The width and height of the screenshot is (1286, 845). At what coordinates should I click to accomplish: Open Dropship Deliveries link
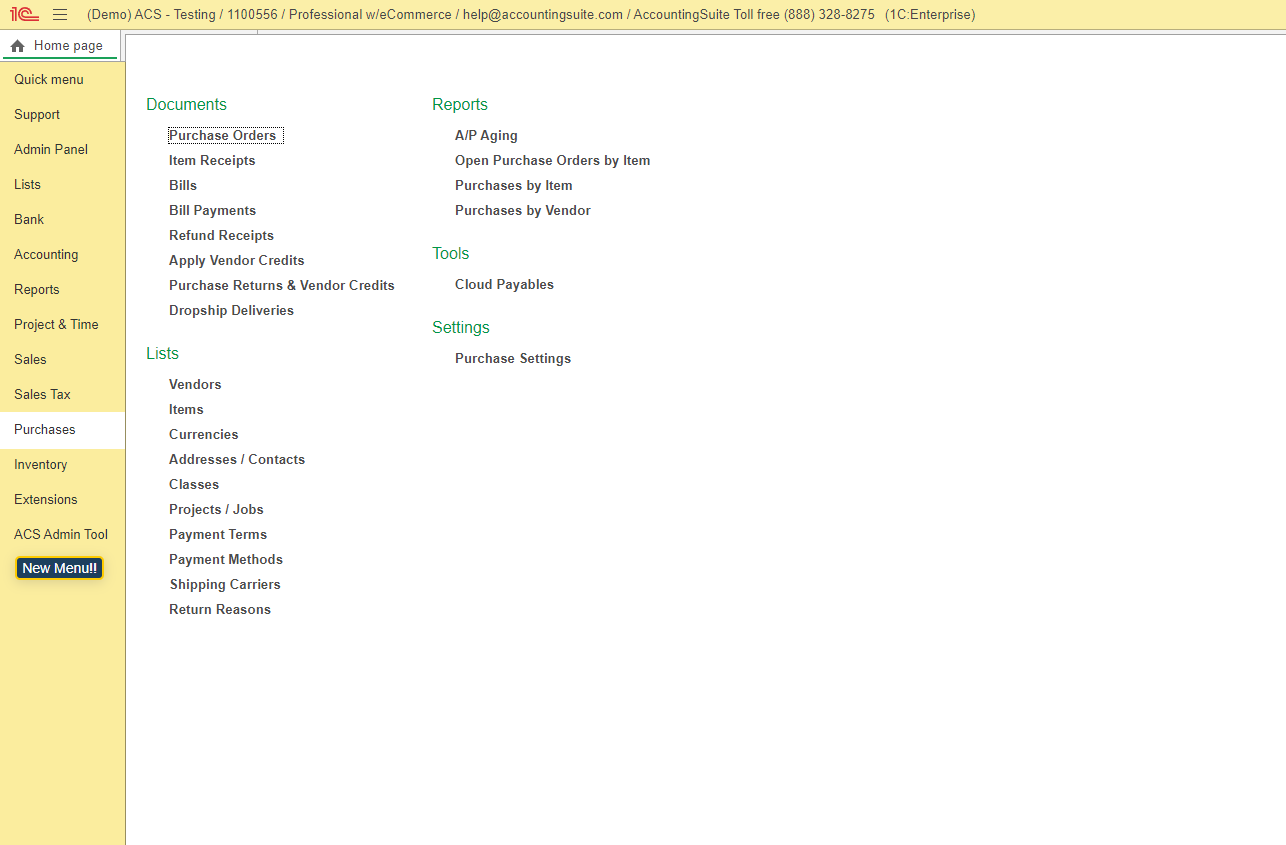click(232, 311)
